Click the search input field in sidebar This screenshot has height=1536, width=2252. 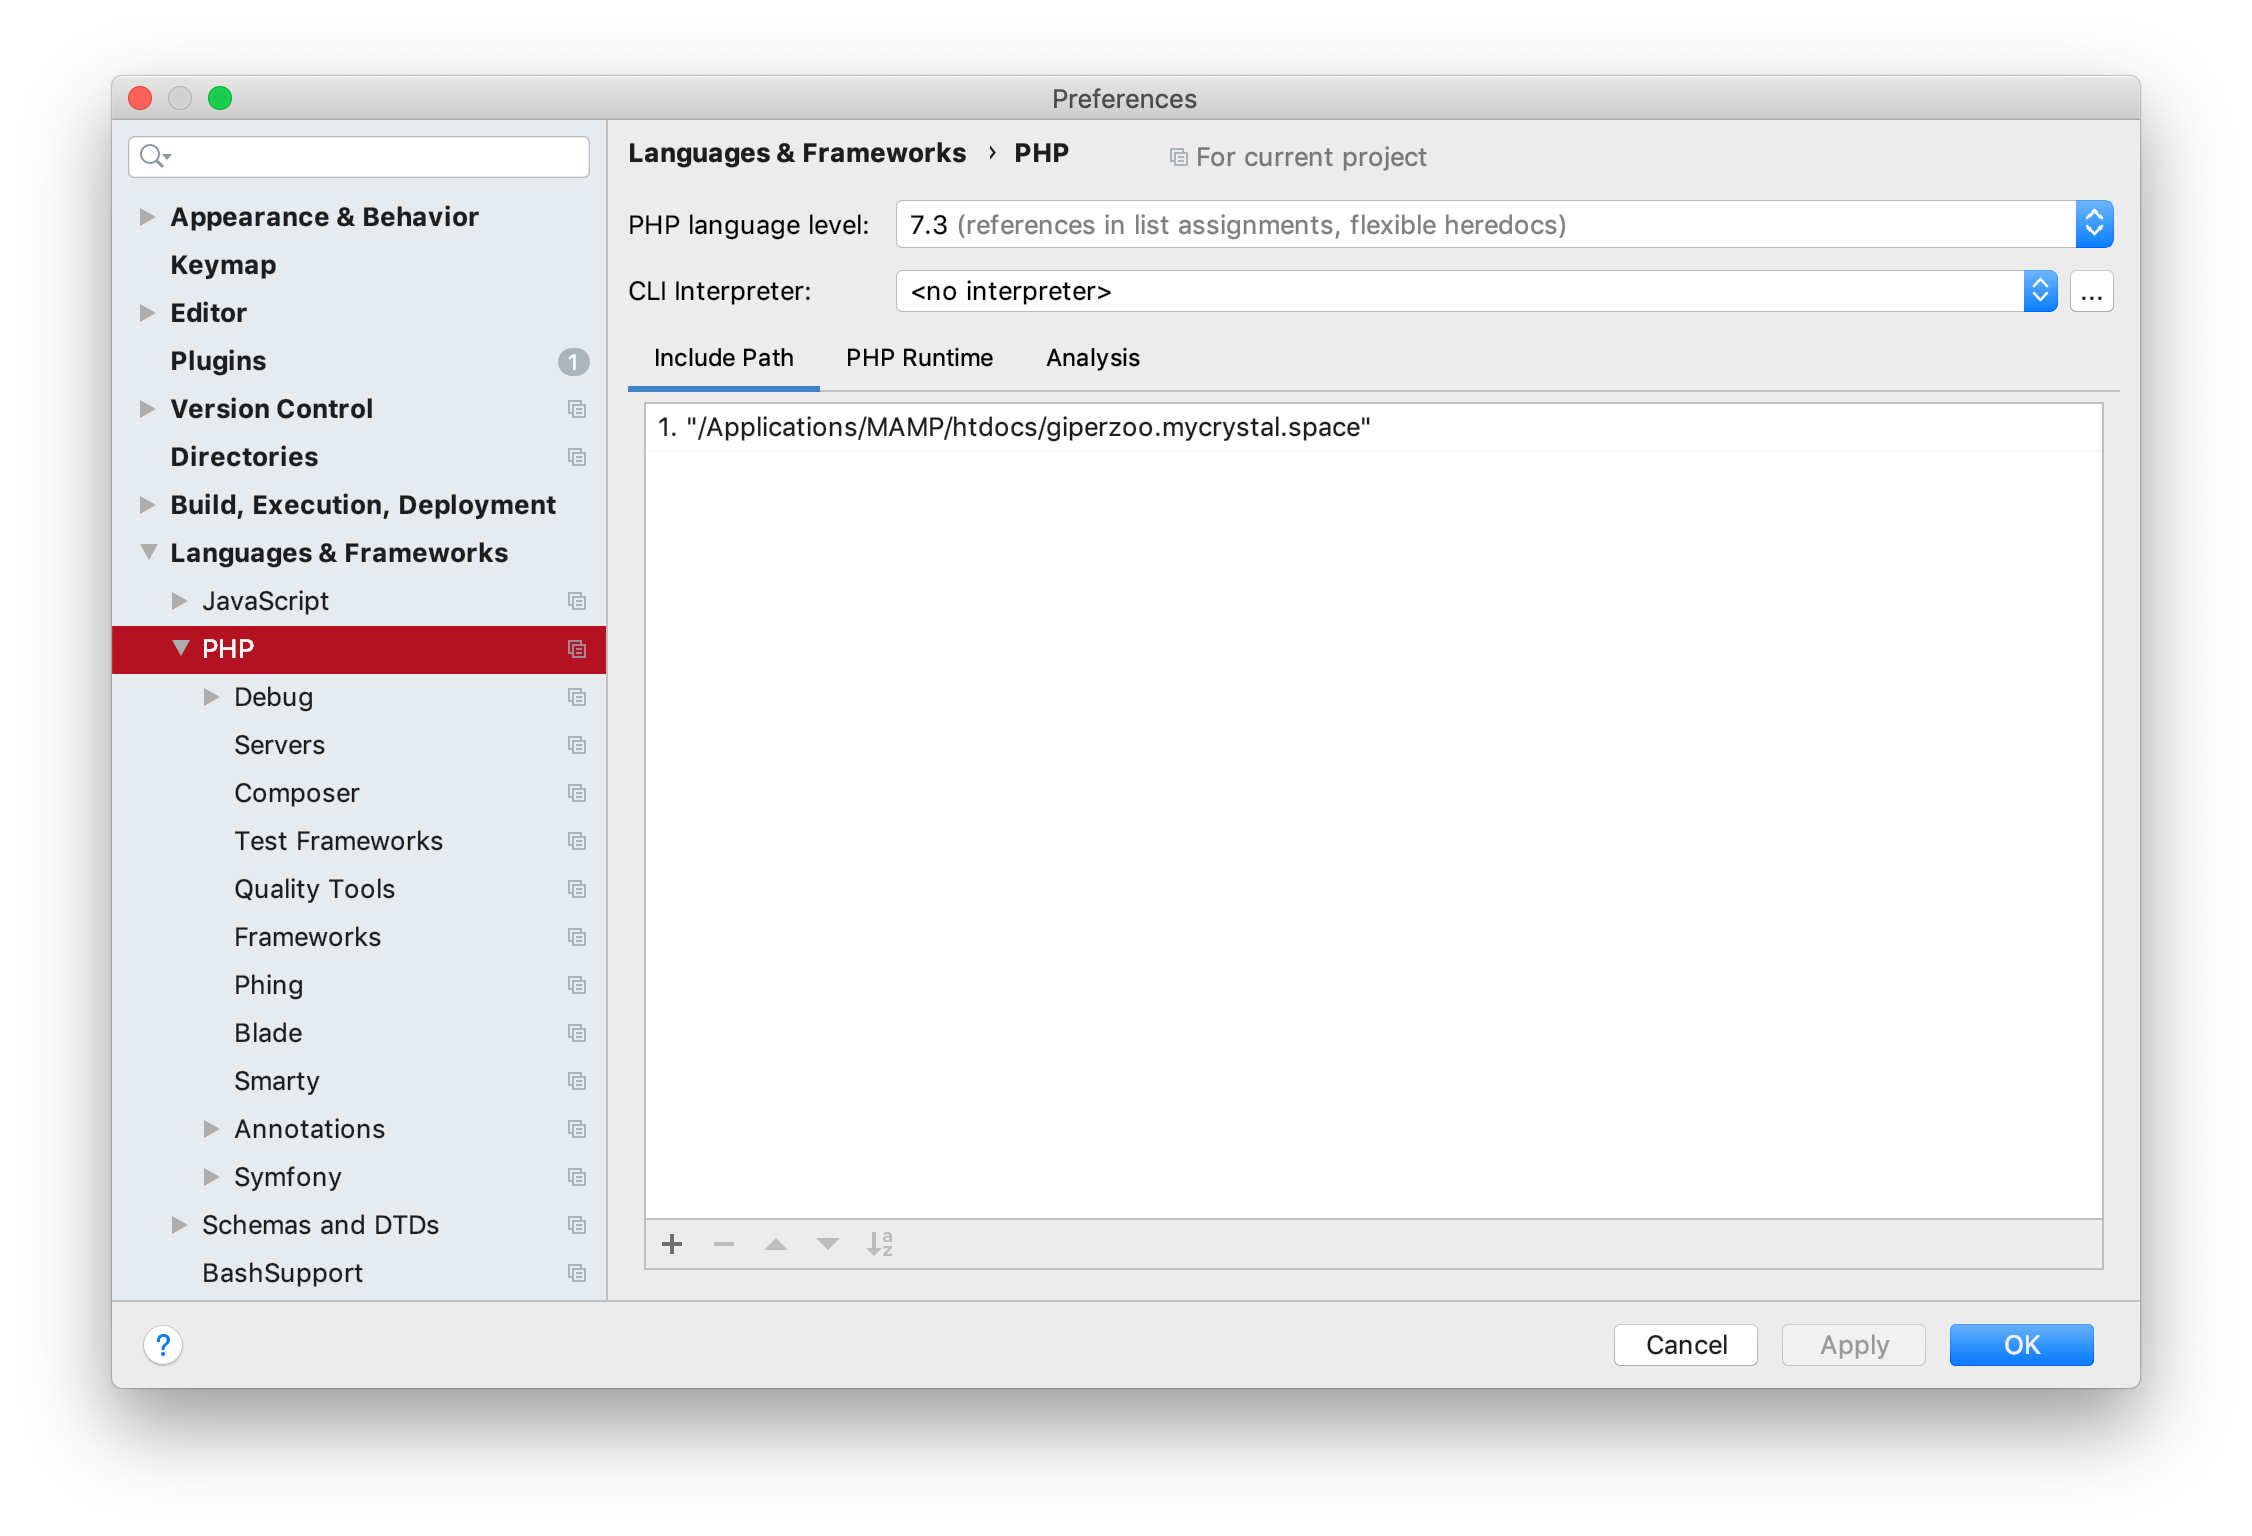366,157
